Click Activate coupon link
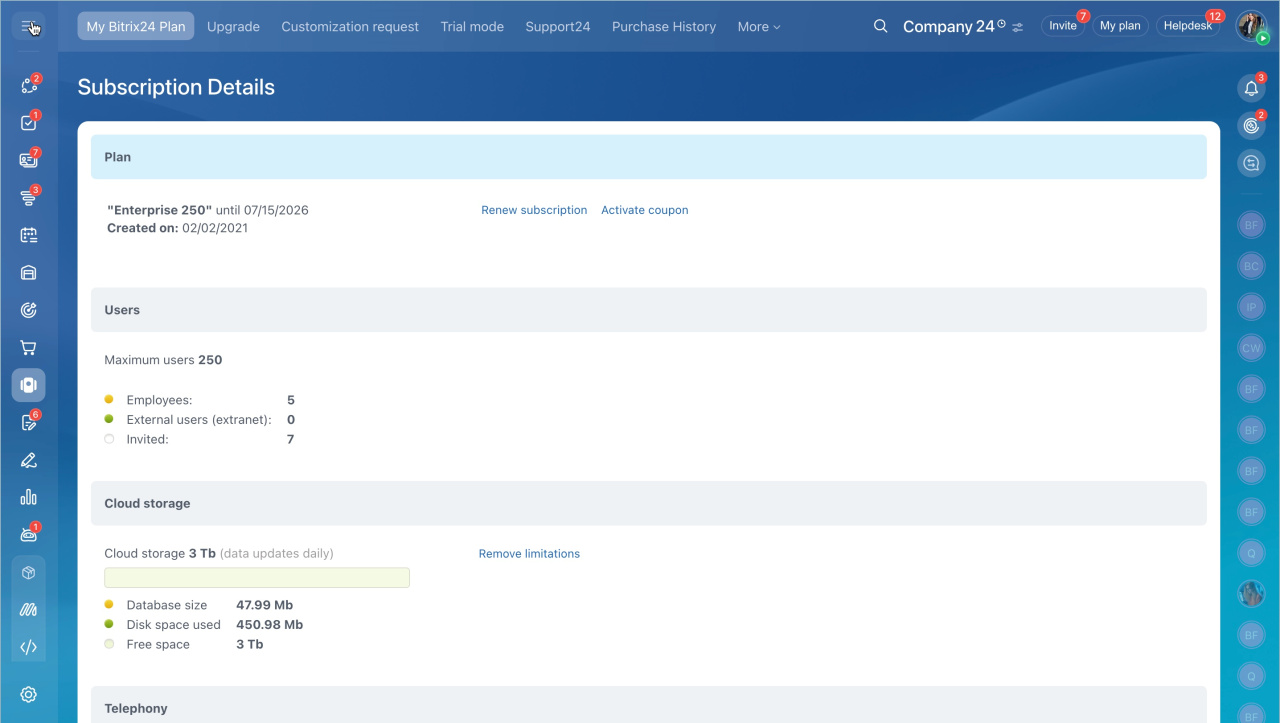This screenshot has height=723, width=1280. (x=645, y=210)
